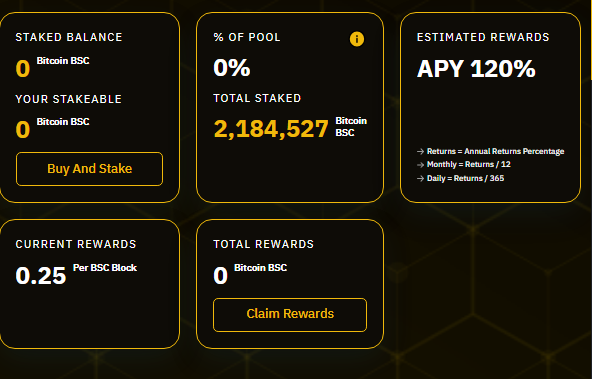Click the 2,184,527 total staked amount
The image size is (592, 379).
[x=271, y=129]
